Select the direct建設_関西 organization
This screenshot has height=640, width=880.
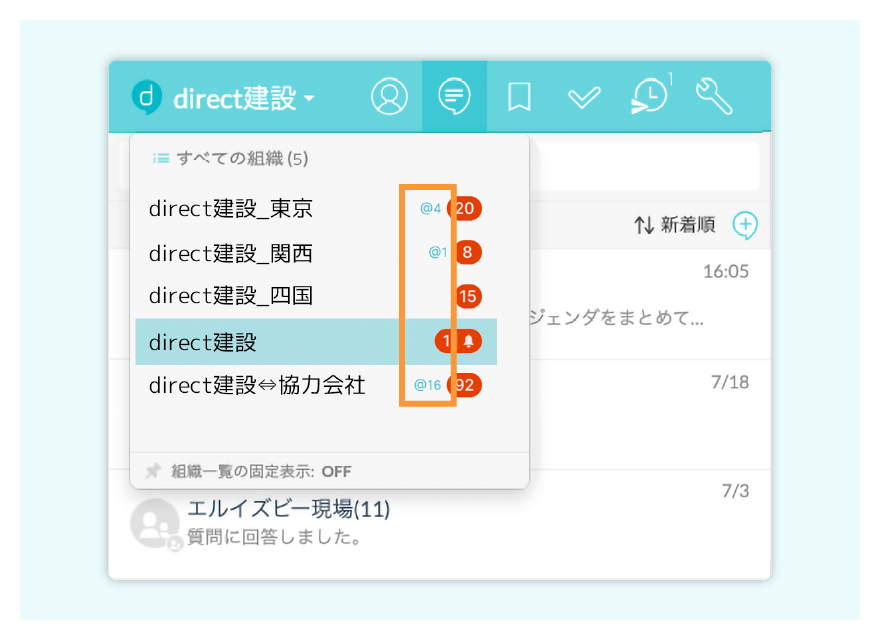[x=316, y=253]
